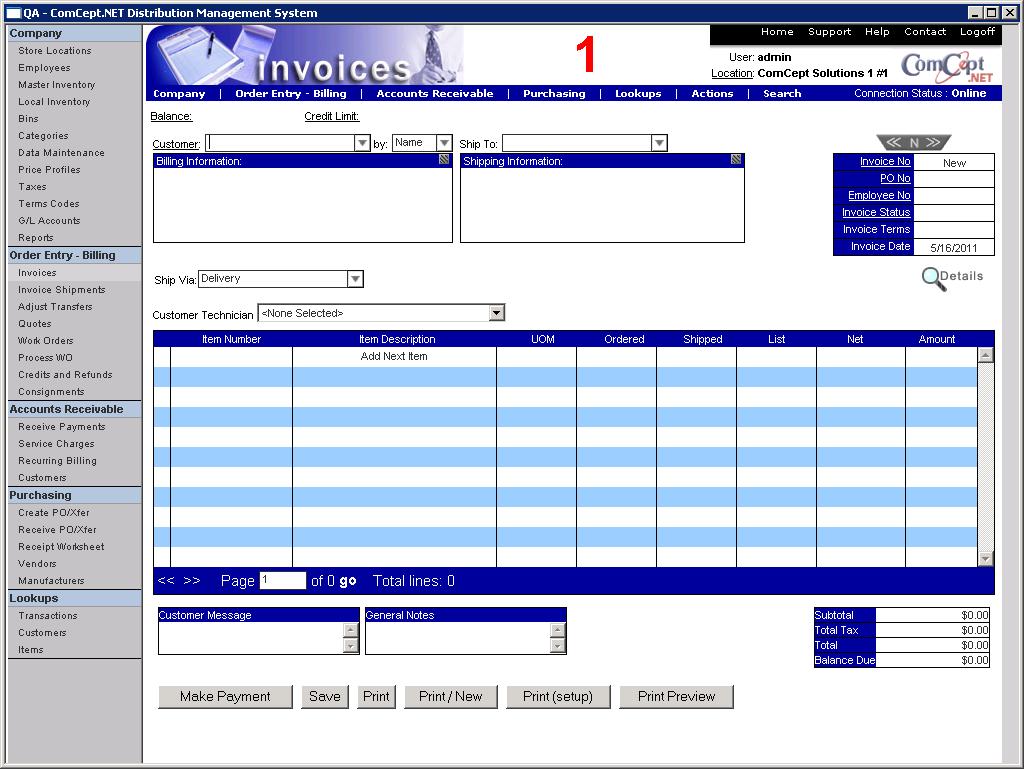The height and width of the screenshot is (769, 1024).
Task: Click the Contact link in the top bar
Action: click(x=925, y=31)
